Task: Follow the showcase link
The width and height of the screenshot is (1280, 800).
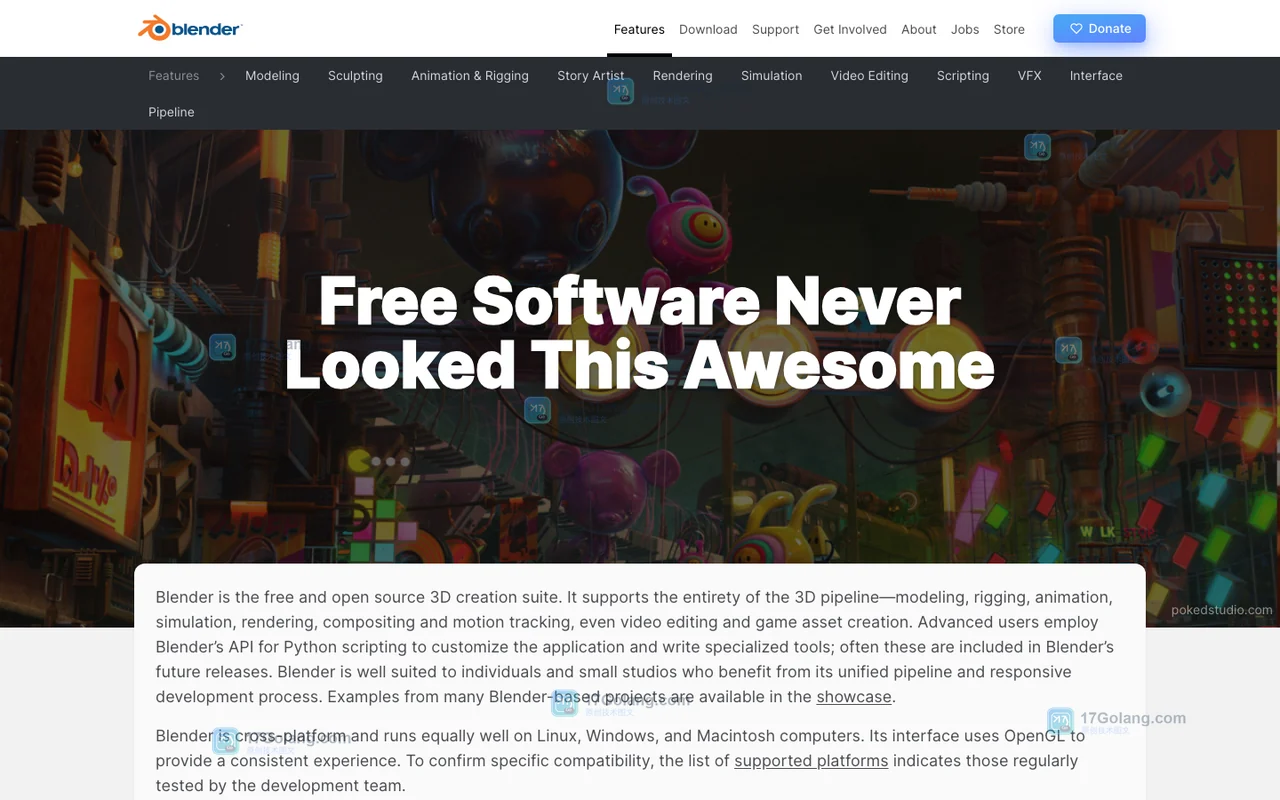Action: click(854, 697)
